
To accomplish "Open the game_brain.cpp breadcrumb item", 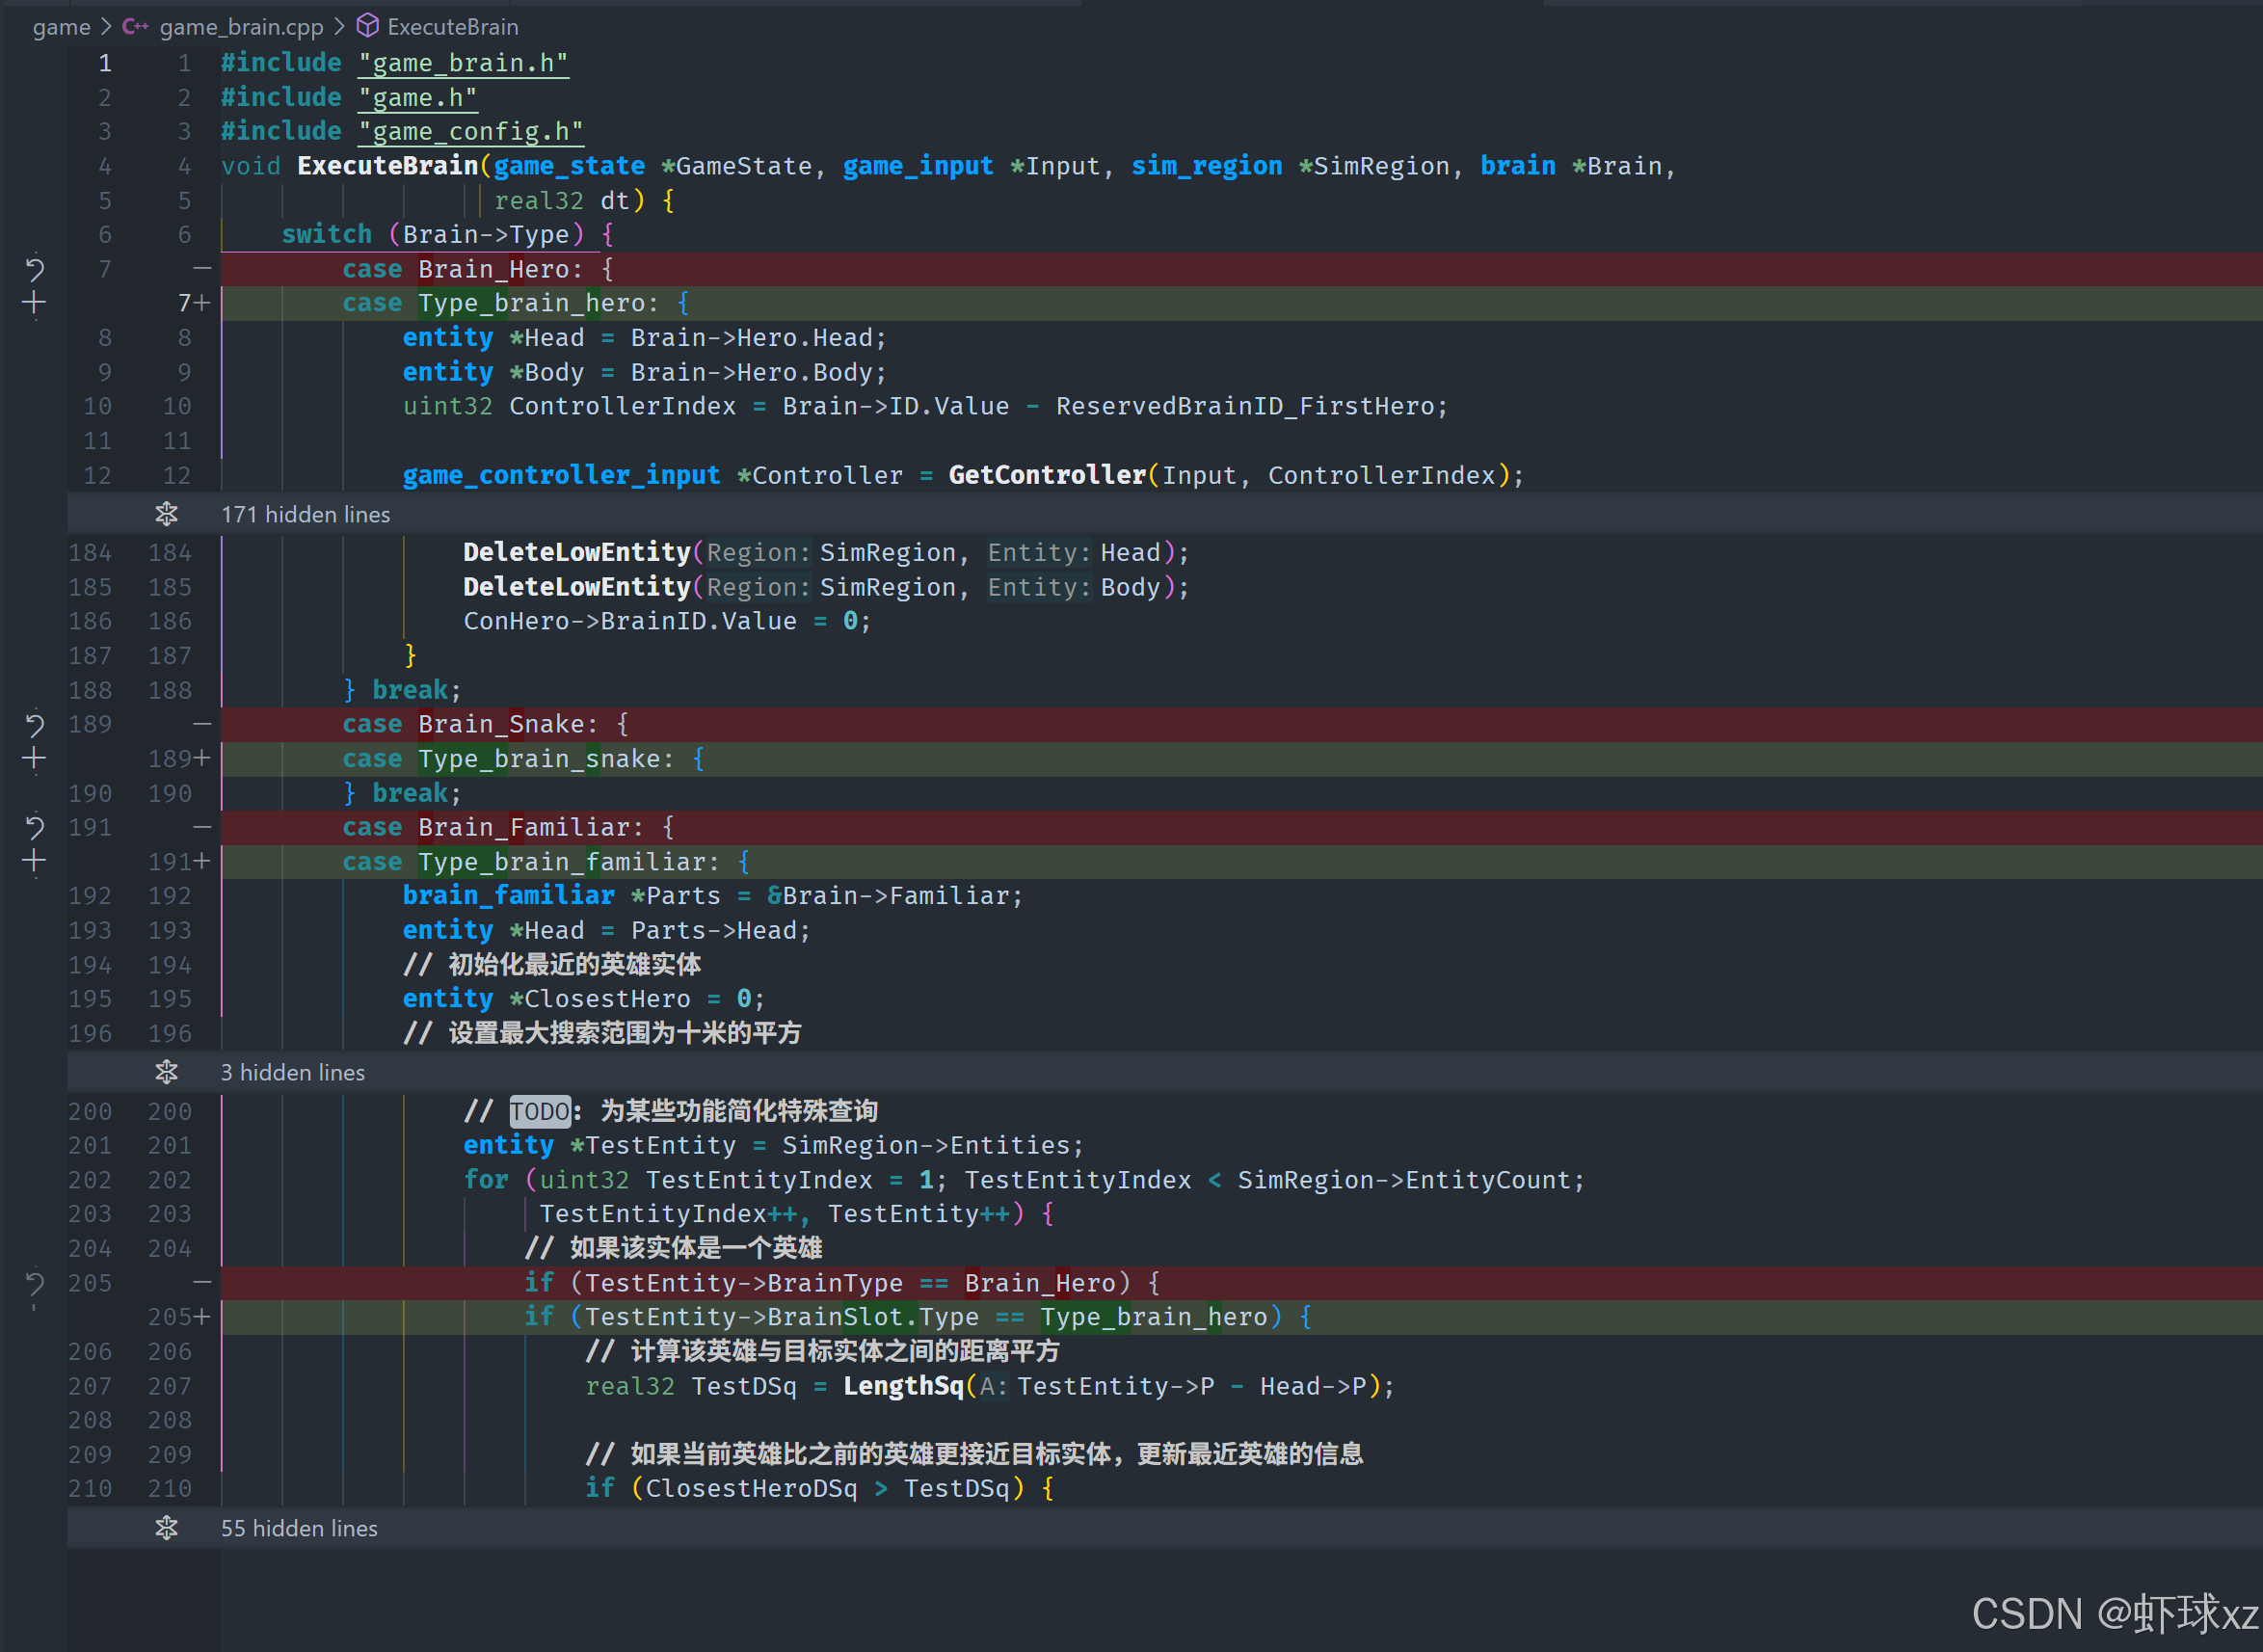I will pyautogui.click(x=241, y=27).
